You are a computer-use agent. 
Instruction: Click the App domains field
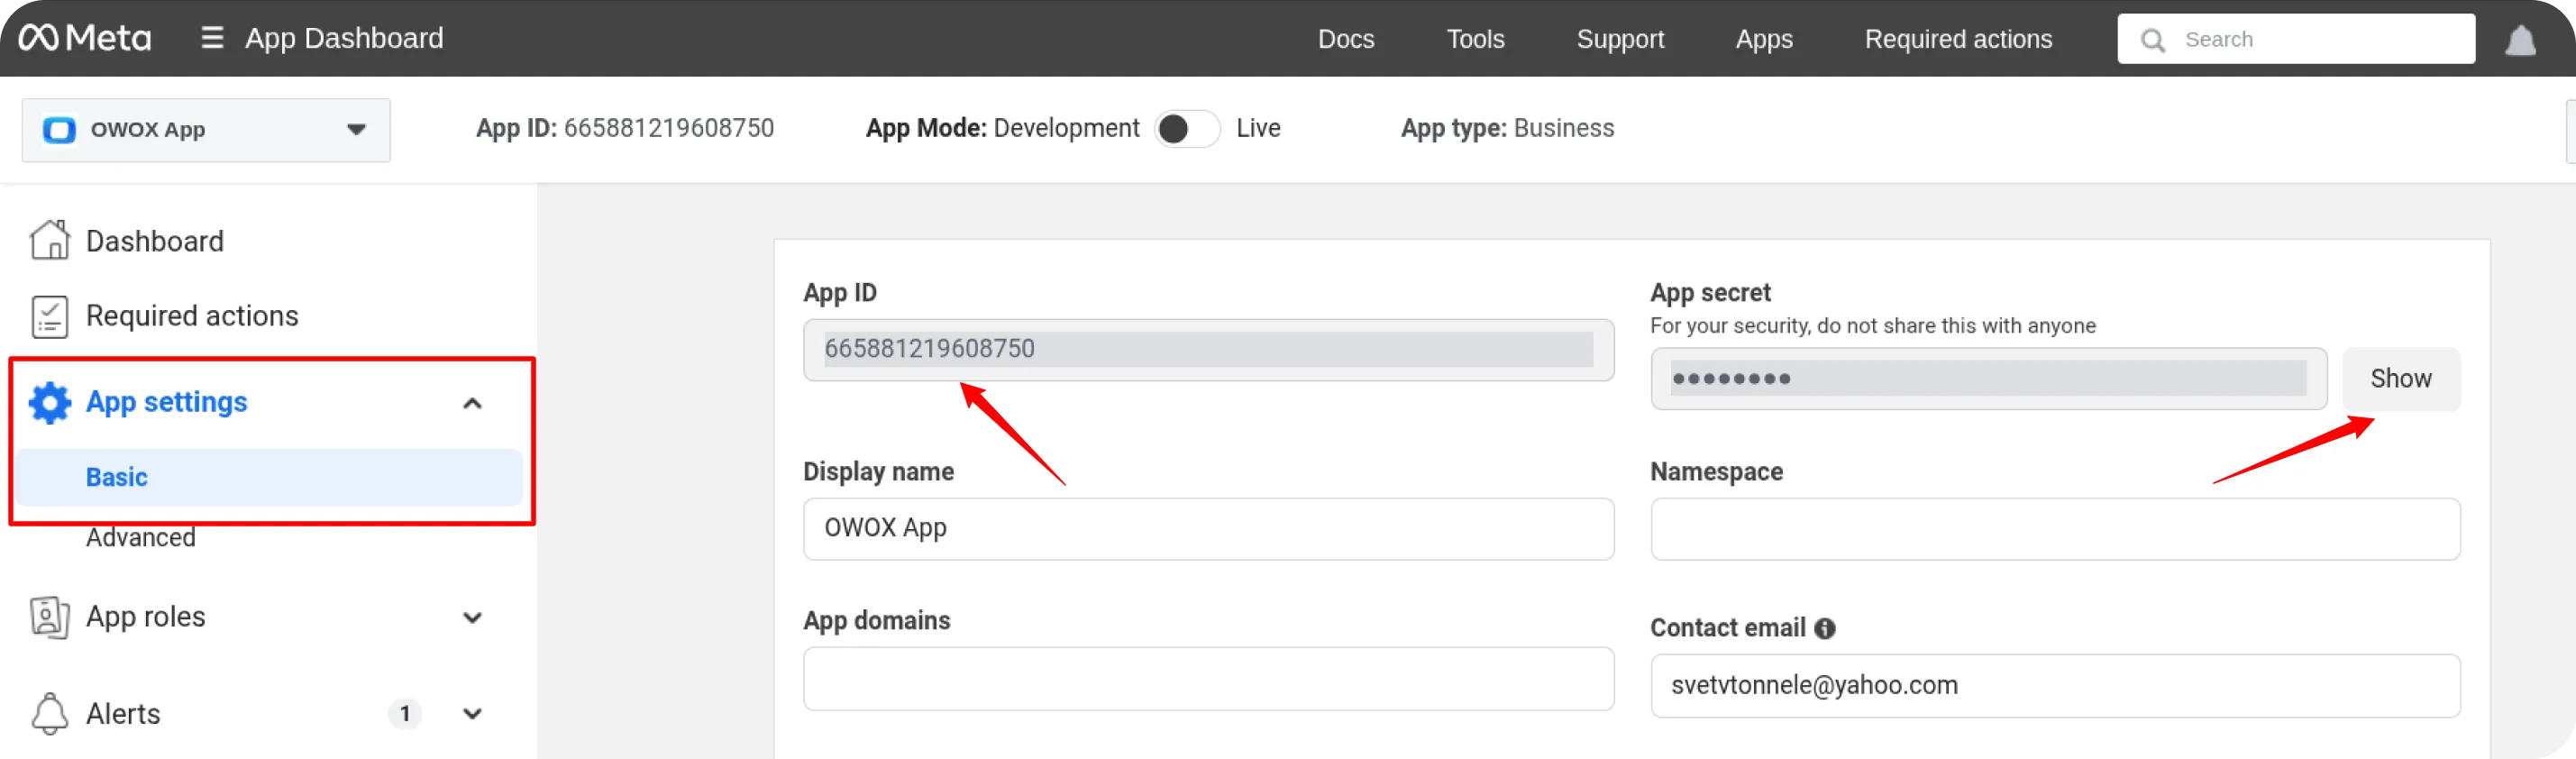(1208, 679)
